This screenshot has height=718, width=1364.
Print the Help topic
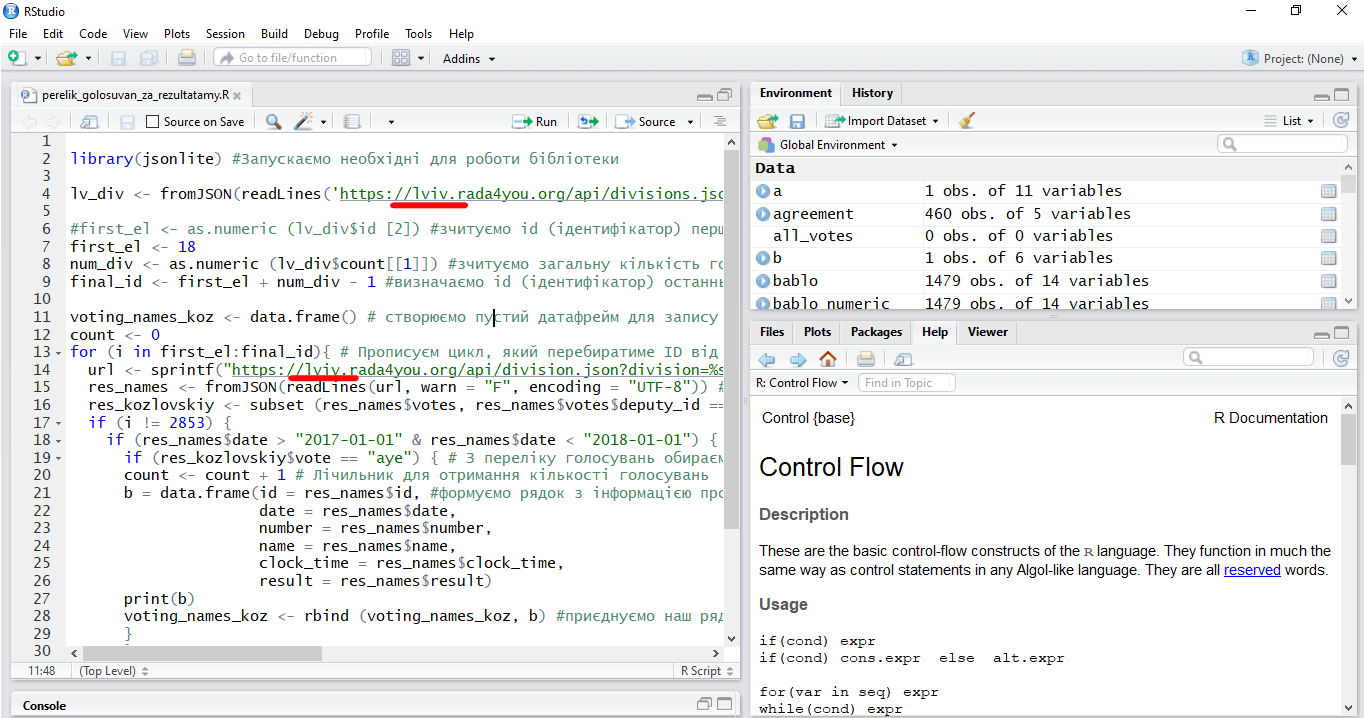point(866,359)
